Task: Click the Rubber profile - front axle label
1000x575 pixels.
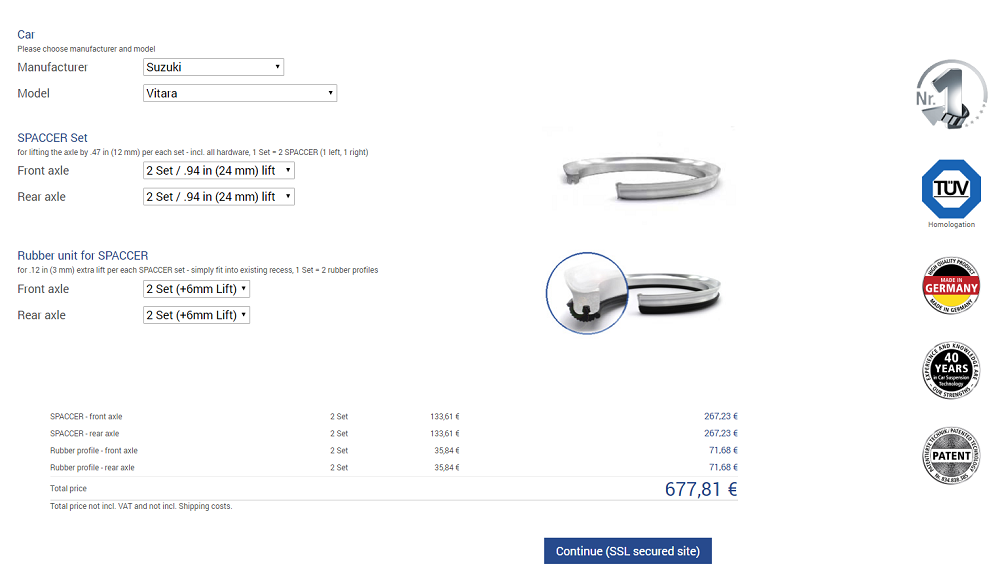Action: pos(94,451)
